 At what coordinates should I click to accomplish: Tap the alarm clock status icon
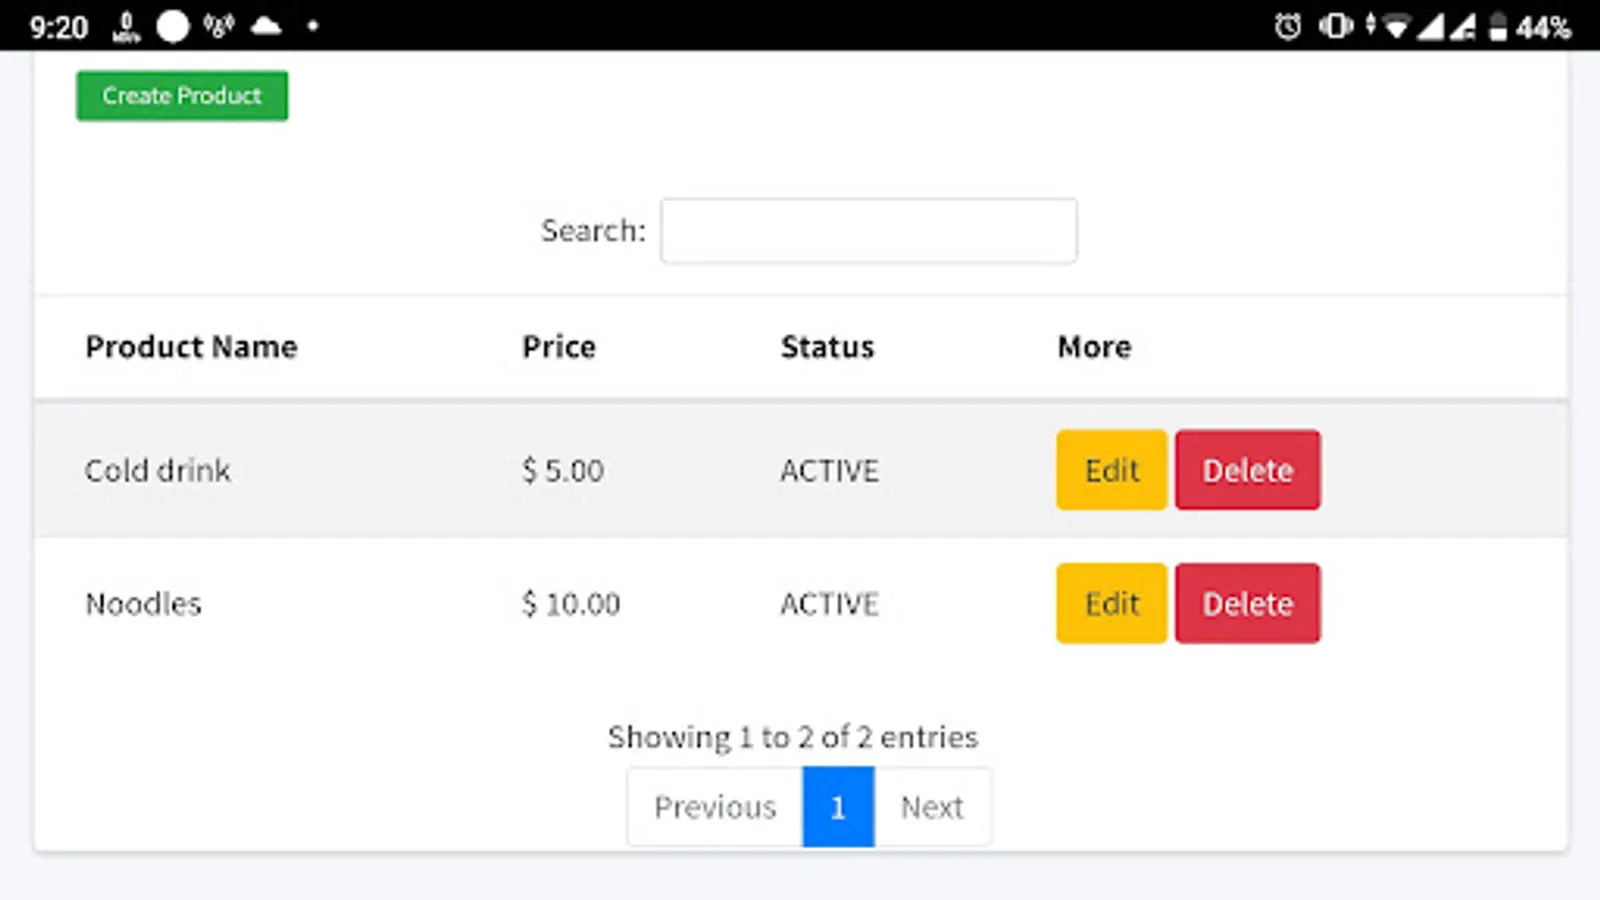[1288, 26]
